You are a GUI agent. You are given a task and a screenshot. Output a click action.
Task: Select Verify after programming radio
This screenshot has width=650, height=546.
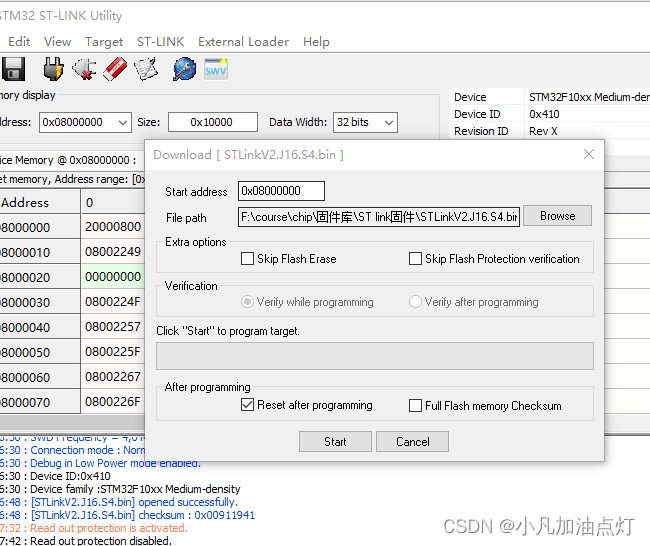415,302
